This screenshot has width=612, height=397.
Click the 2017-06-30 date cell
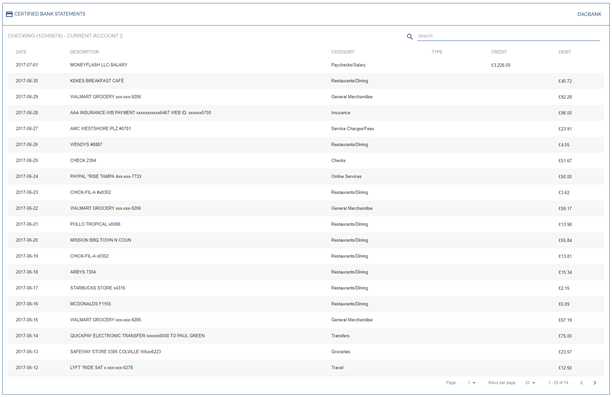27,81
